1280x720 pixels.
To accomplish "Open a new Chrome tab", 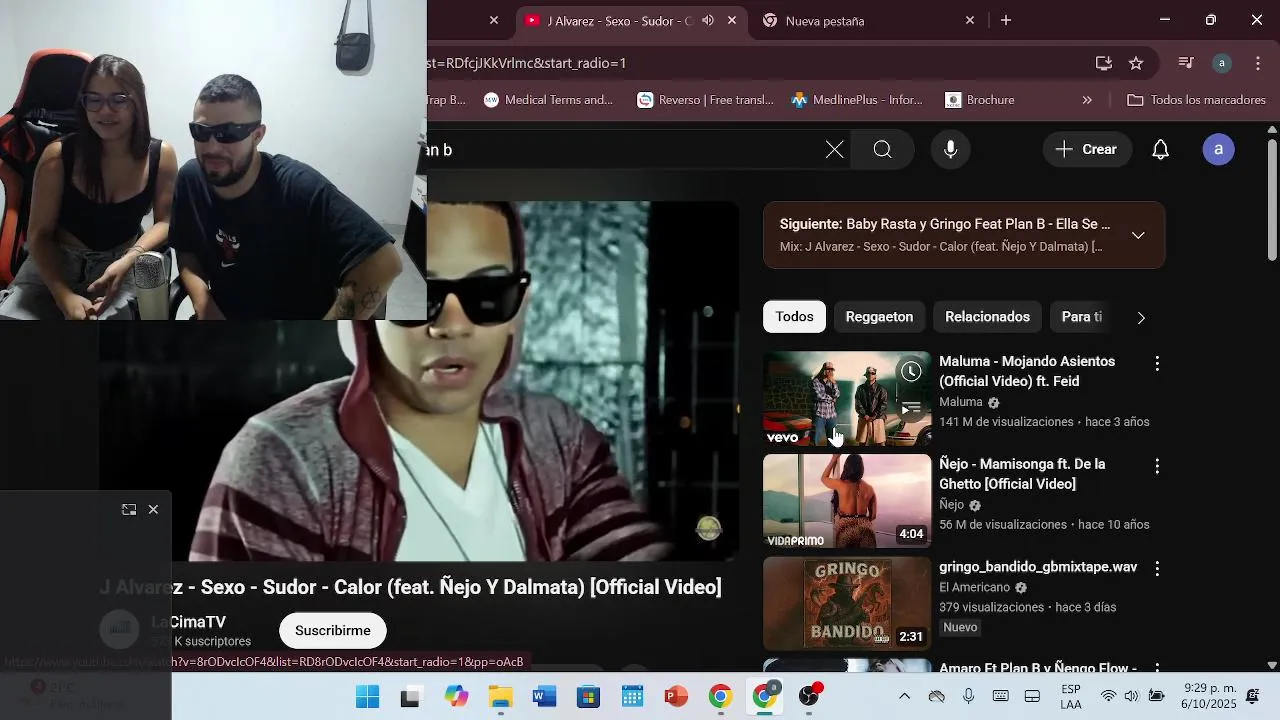I will [1006, 20].
